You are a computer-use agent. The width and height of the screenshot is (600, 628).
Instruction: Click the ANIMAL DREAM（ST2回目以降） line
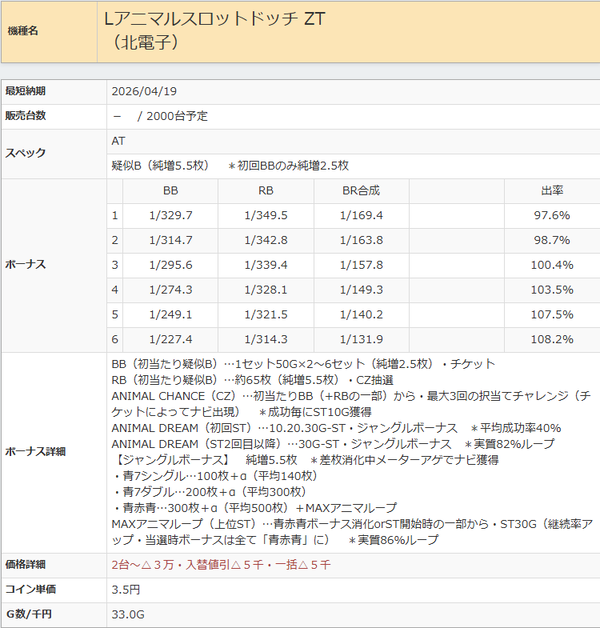[333, 444]
